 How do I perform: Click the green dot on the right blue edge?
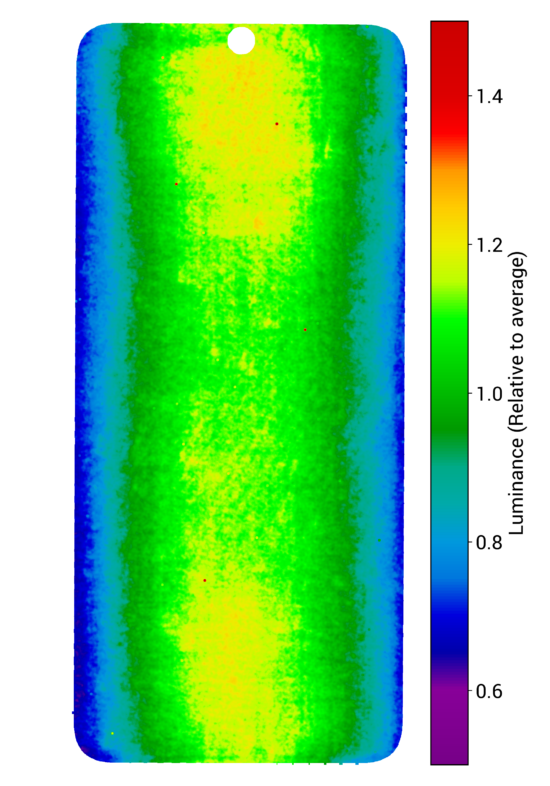coord(379,540)
